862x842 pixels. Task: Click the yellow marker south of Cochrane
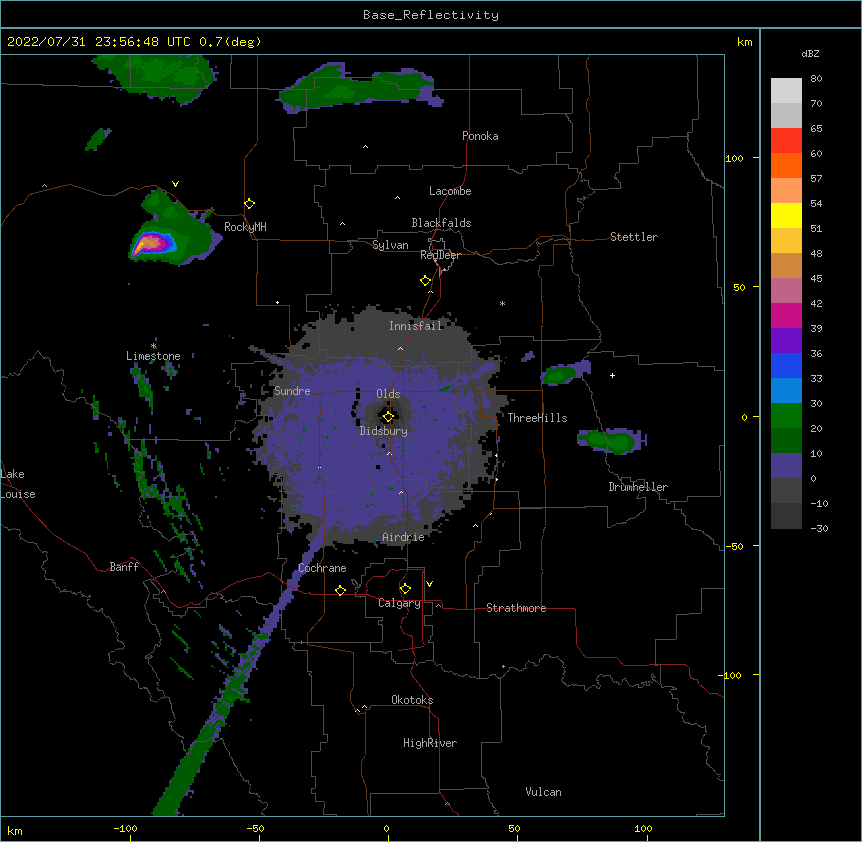340,590
